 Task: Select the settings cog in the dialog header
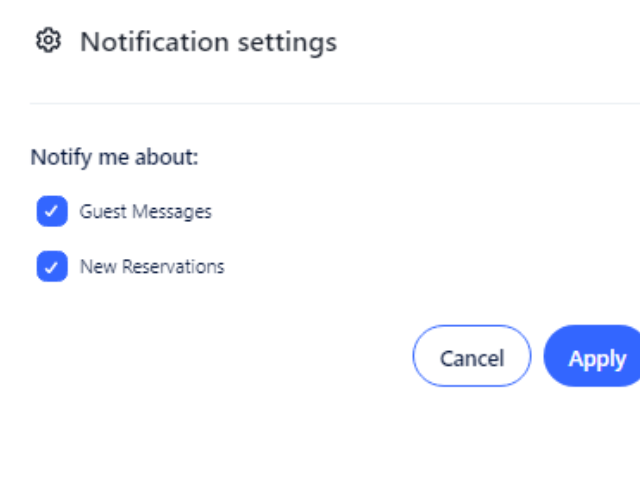click(x=49, y=40)
